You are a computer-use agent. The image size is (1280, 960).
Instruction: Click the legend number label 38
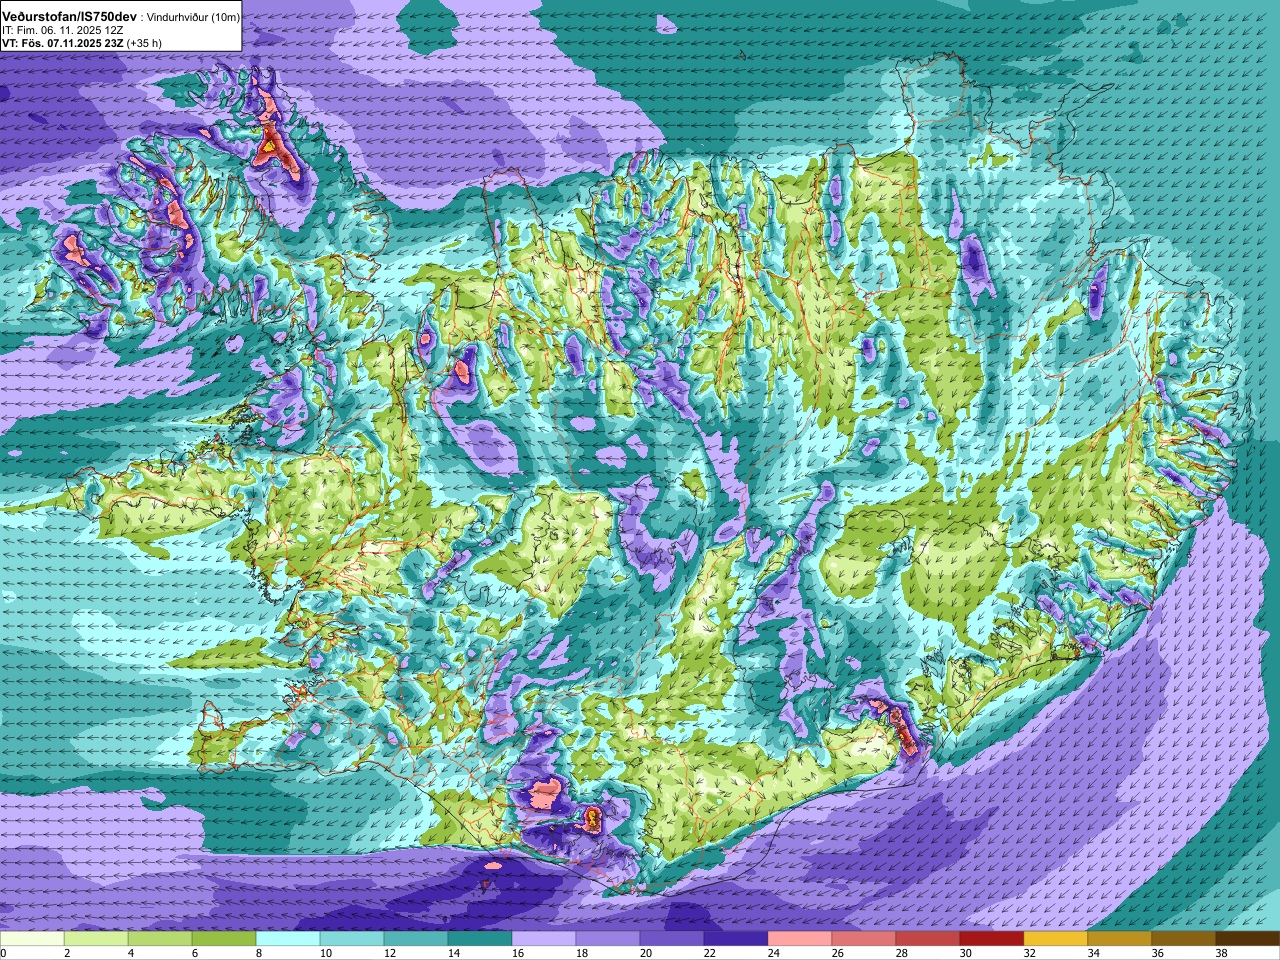1222,953
